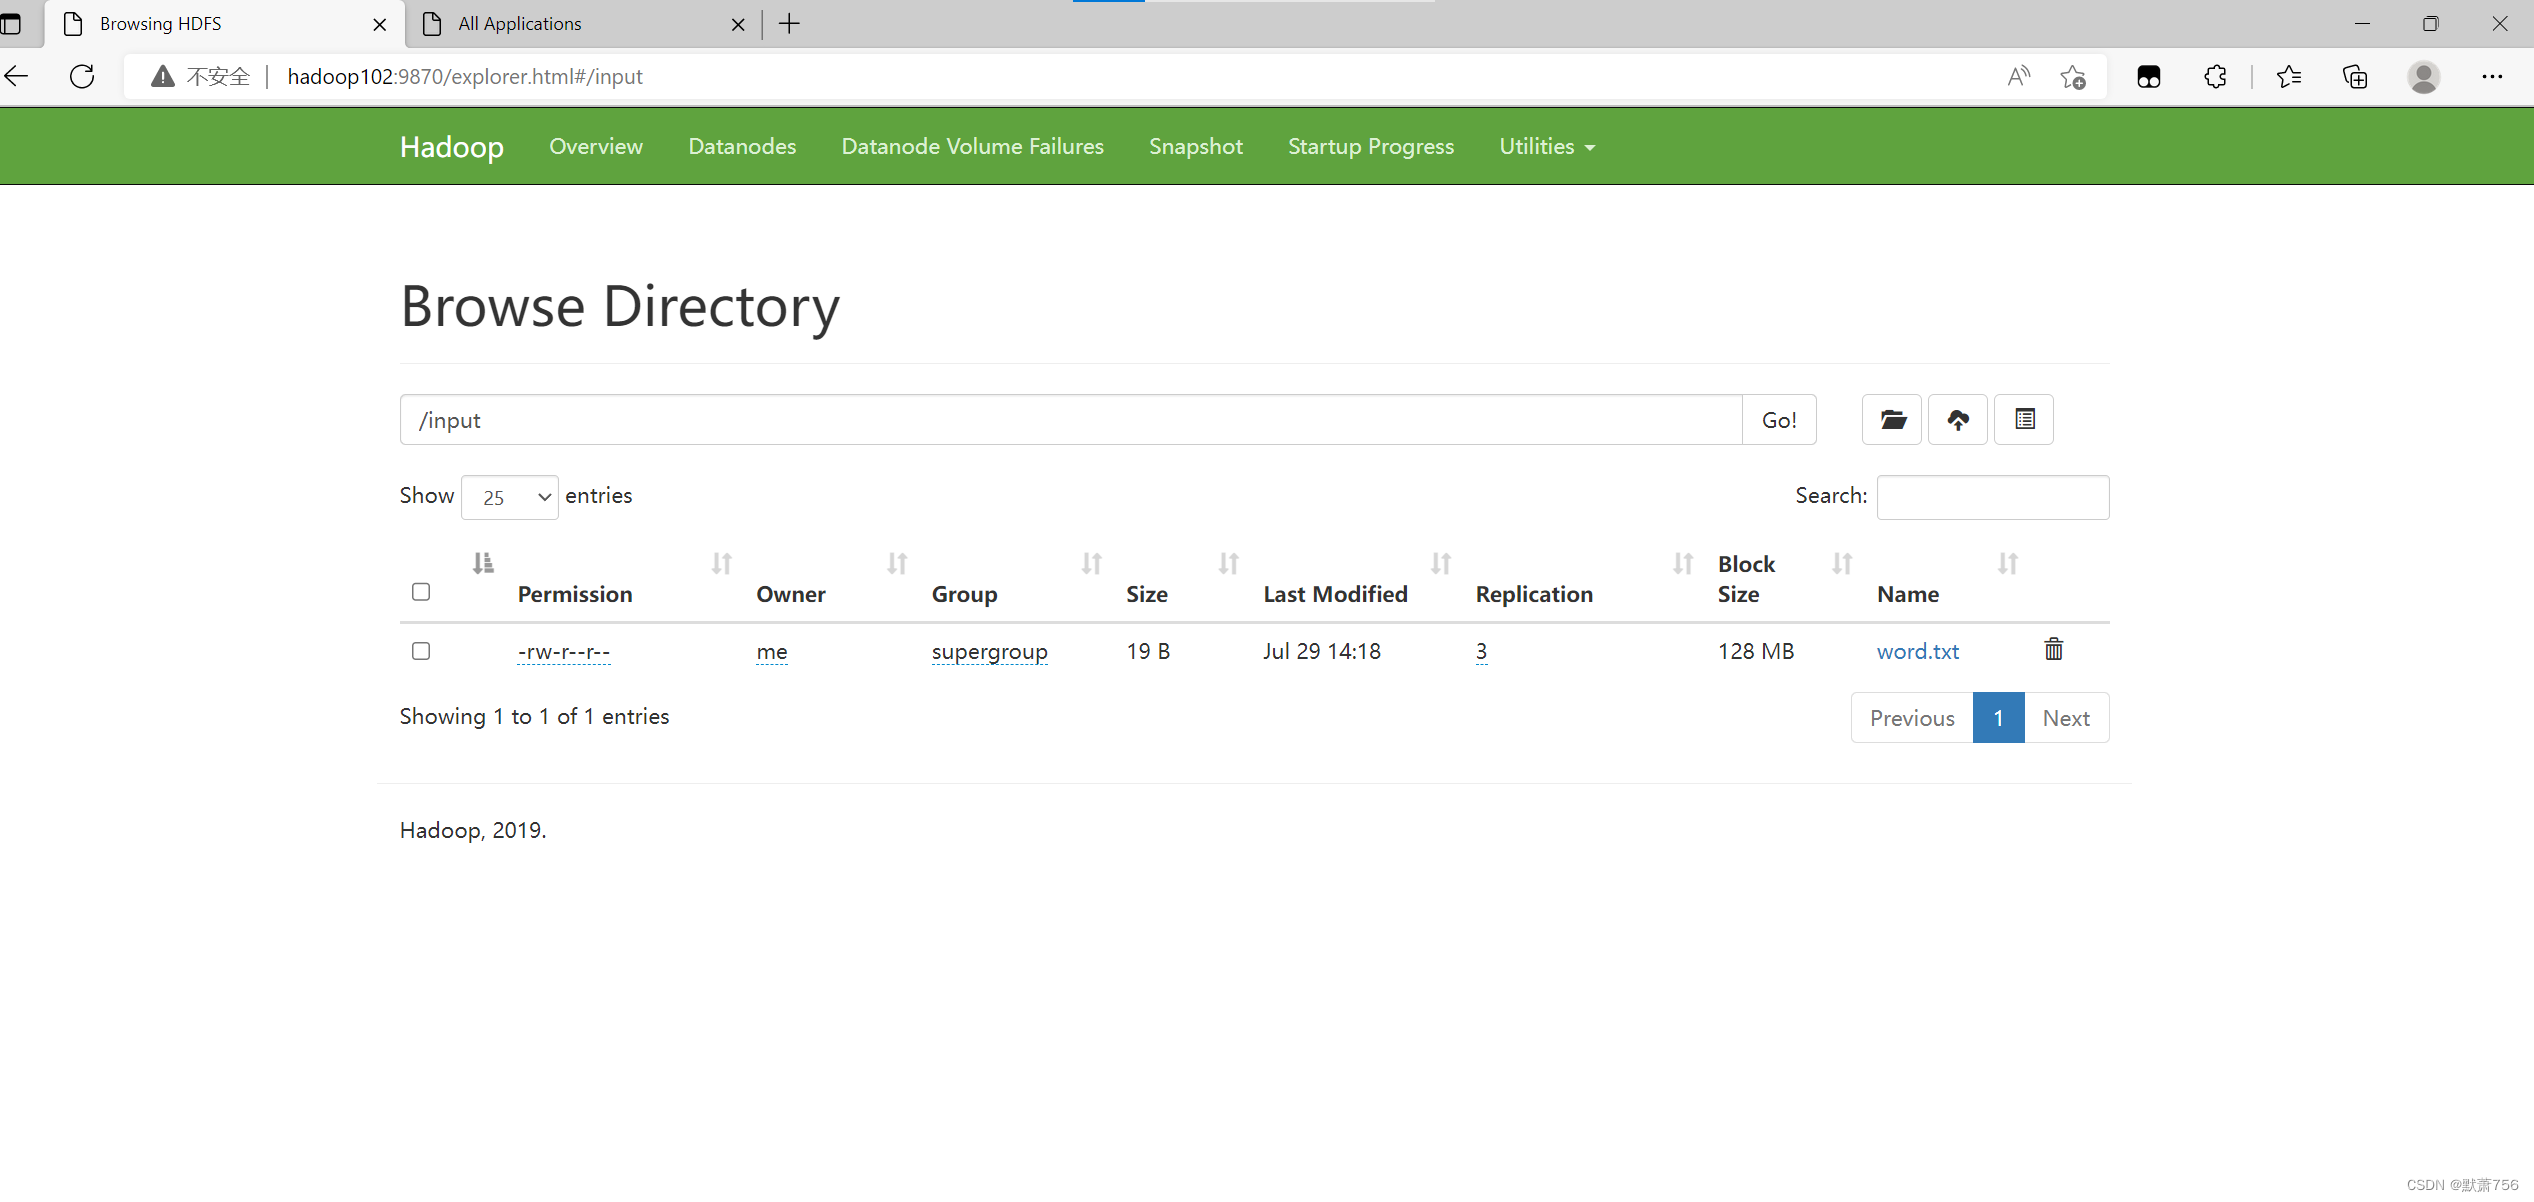
Task: Click the create new directory folder icon
Action: click(1891, 420)
